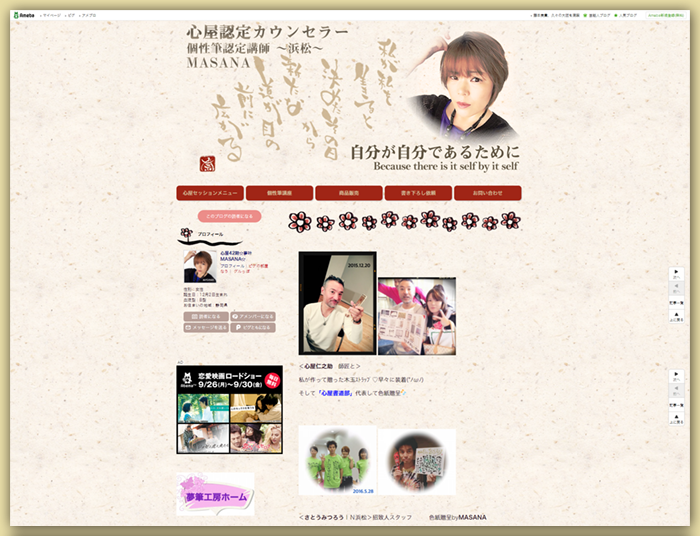Screen dimensions: 700x536
Task: Open アメブロ link in the top bar
Action: tap(89, 15)
